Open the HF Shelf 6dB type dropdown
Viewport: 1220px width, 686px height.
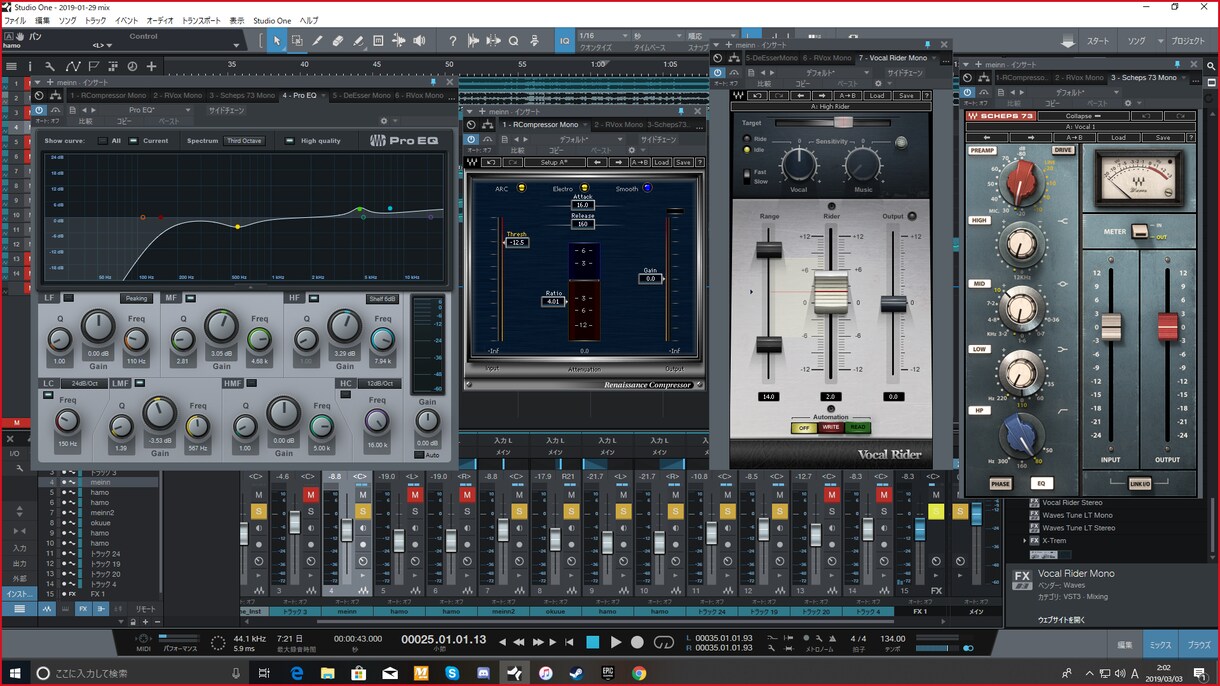(382, 298)
